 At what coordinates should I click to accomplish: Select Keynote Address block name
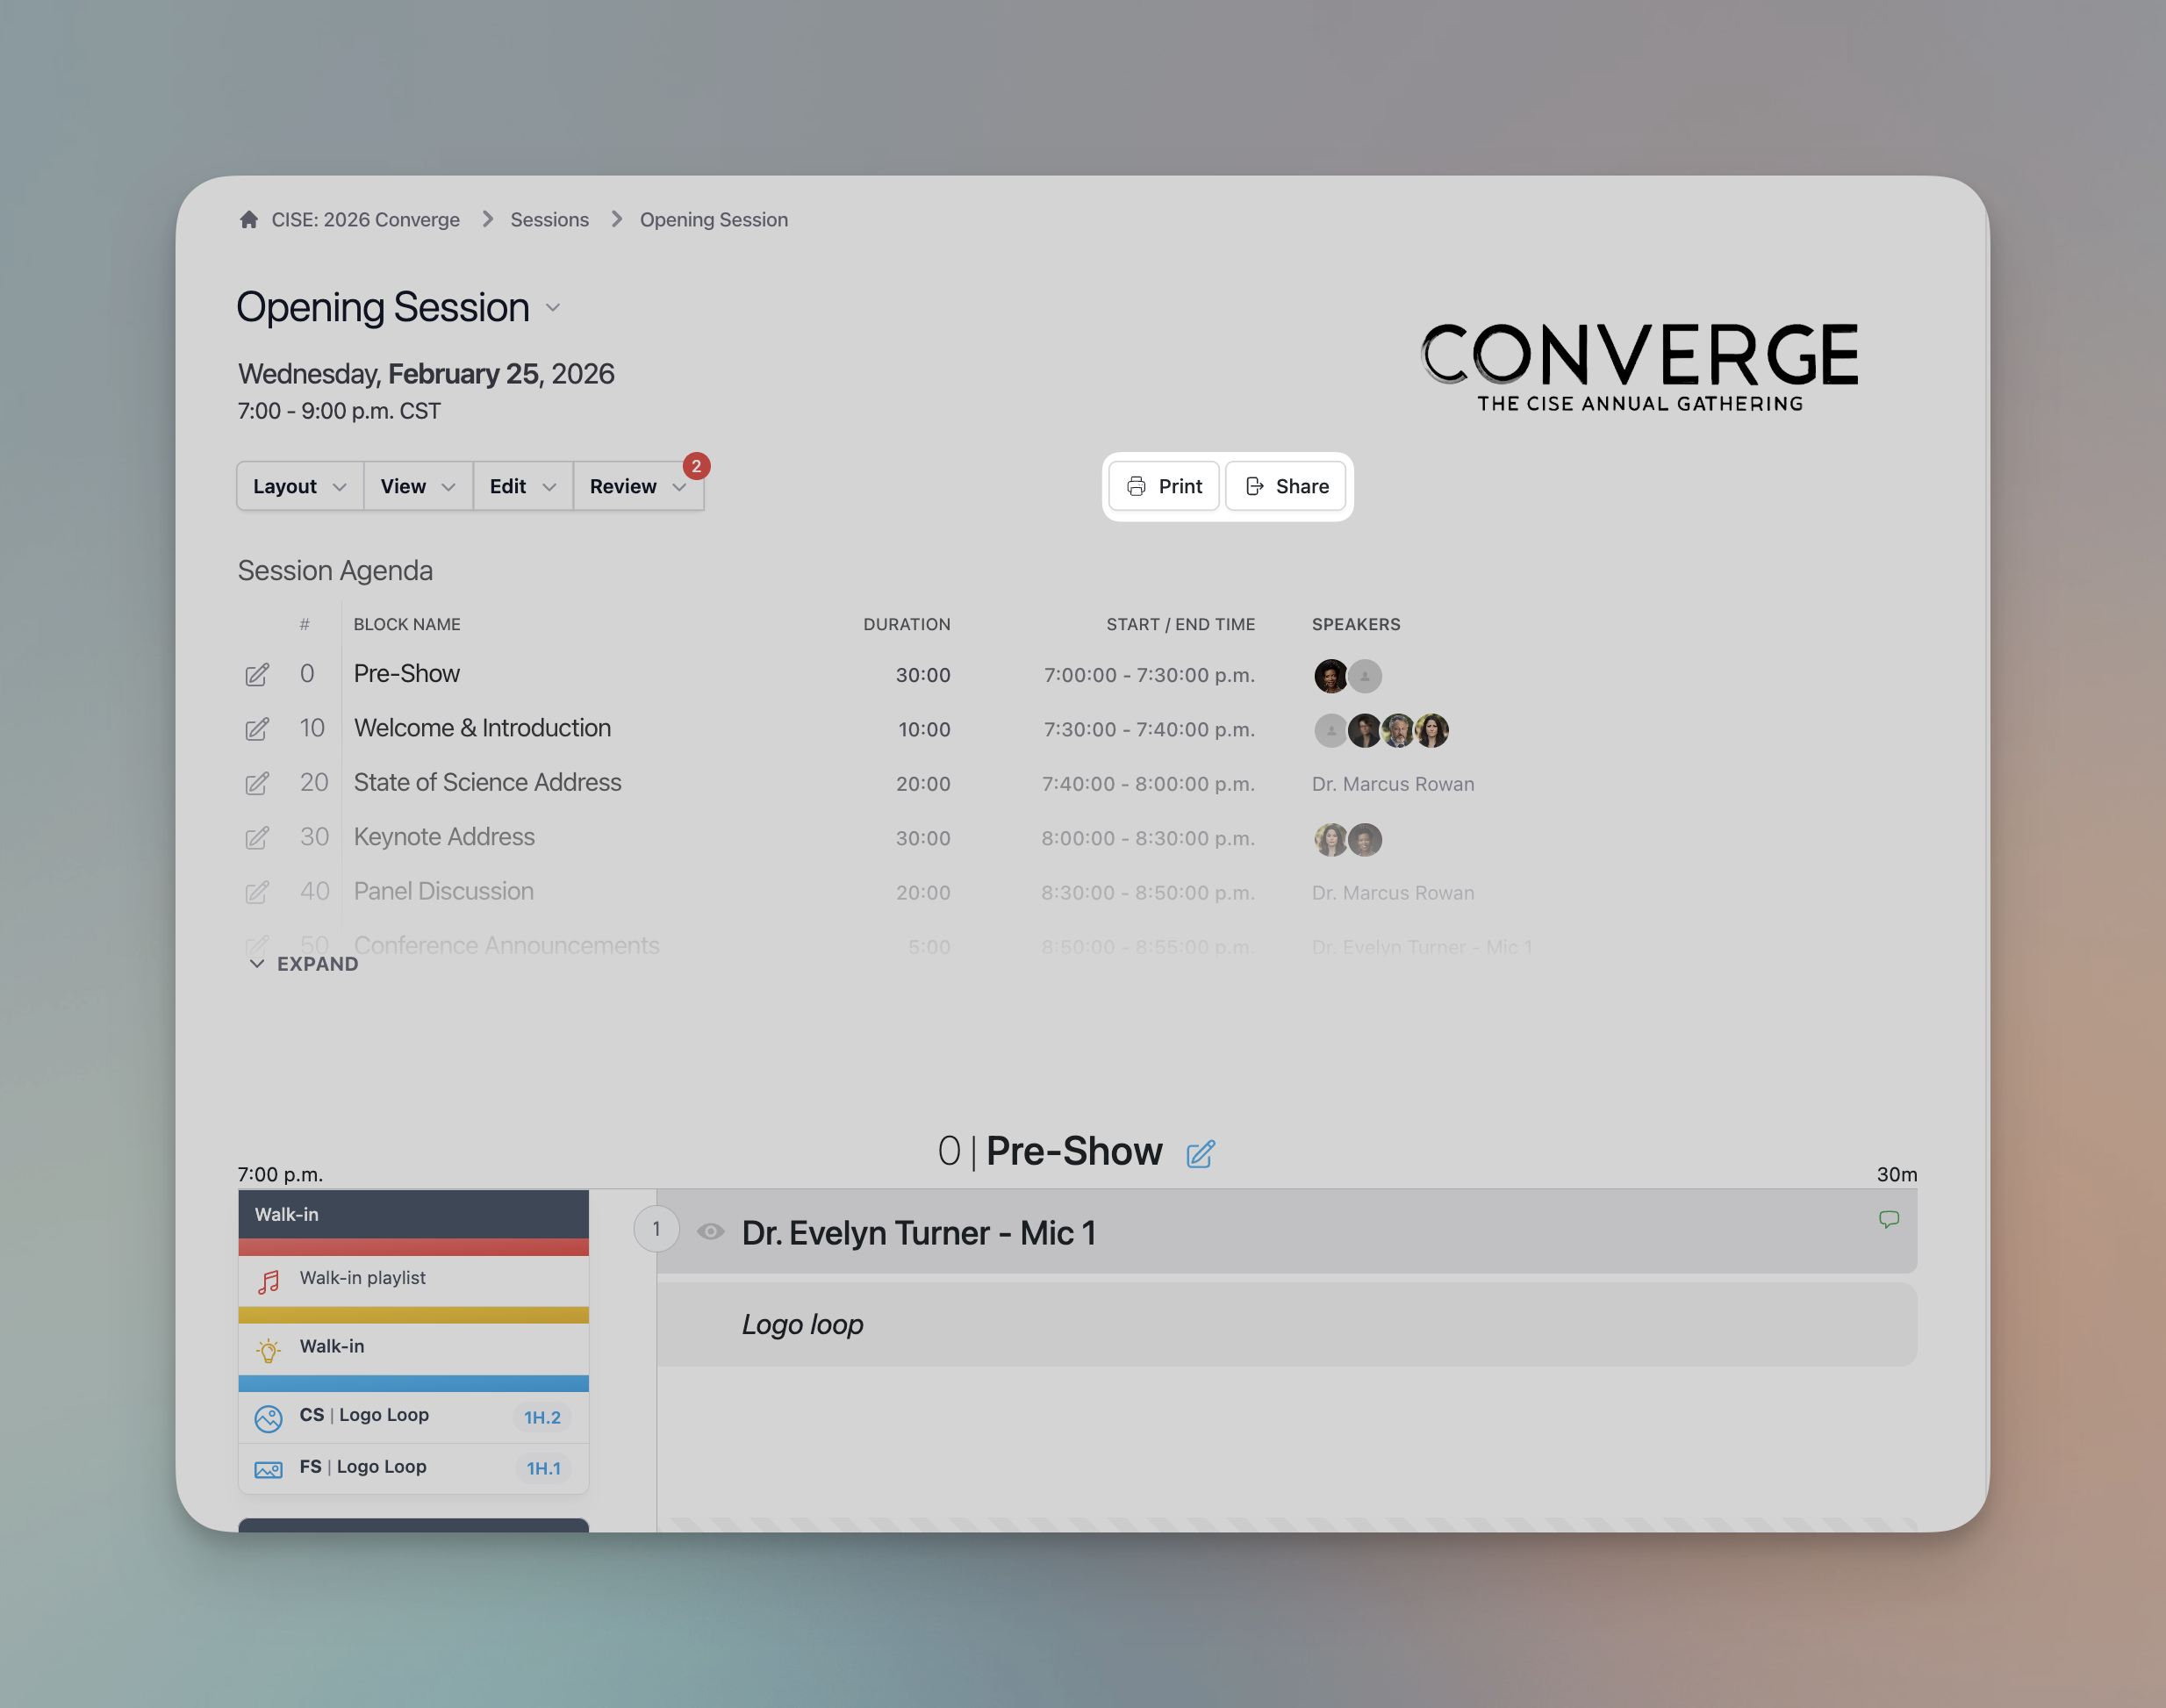444,837
